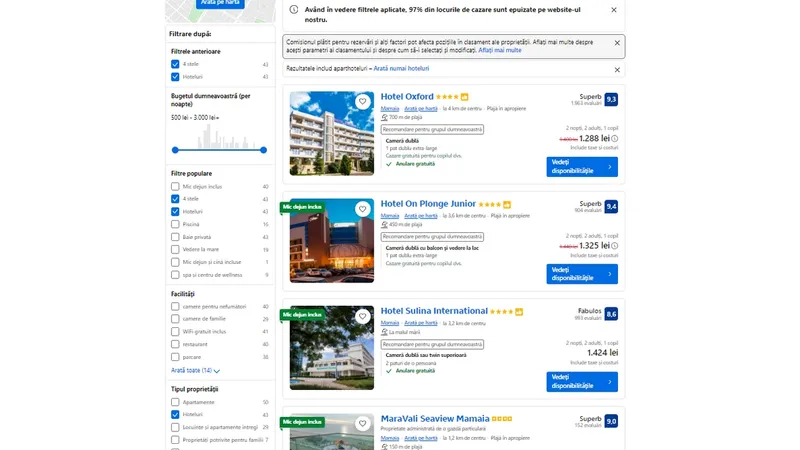Image resolution: width=800 pixels, height=450 pixels.
Task: Close the comision plătit ranking notice
Action: (x=617, y=43)
